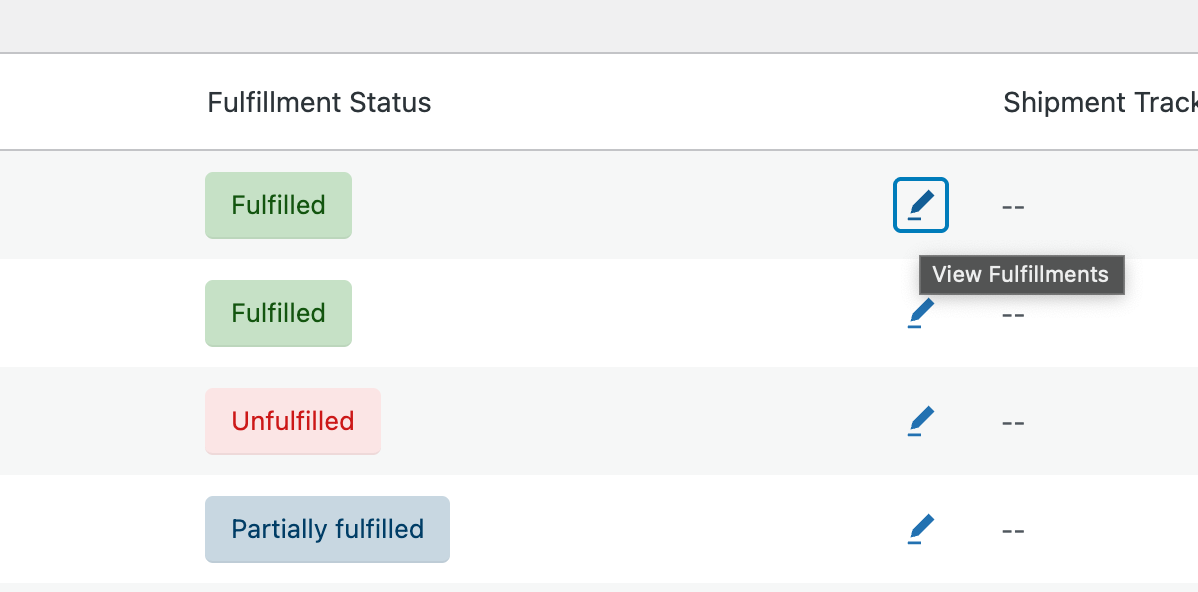Sort by the Fulfillment Status column header
Viewport: 1198px width, 592px height.
click(x=319, y=102)
